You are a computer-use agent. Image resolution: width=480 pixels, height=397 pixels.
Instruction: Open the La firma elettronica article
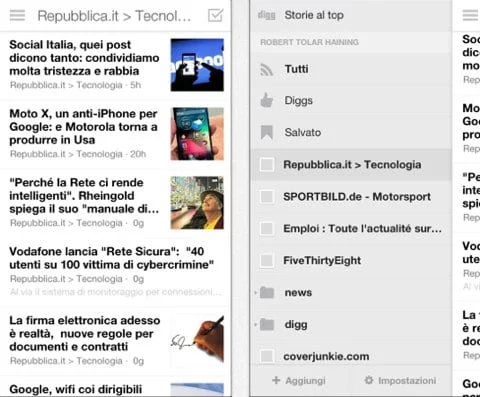(85, 333)
